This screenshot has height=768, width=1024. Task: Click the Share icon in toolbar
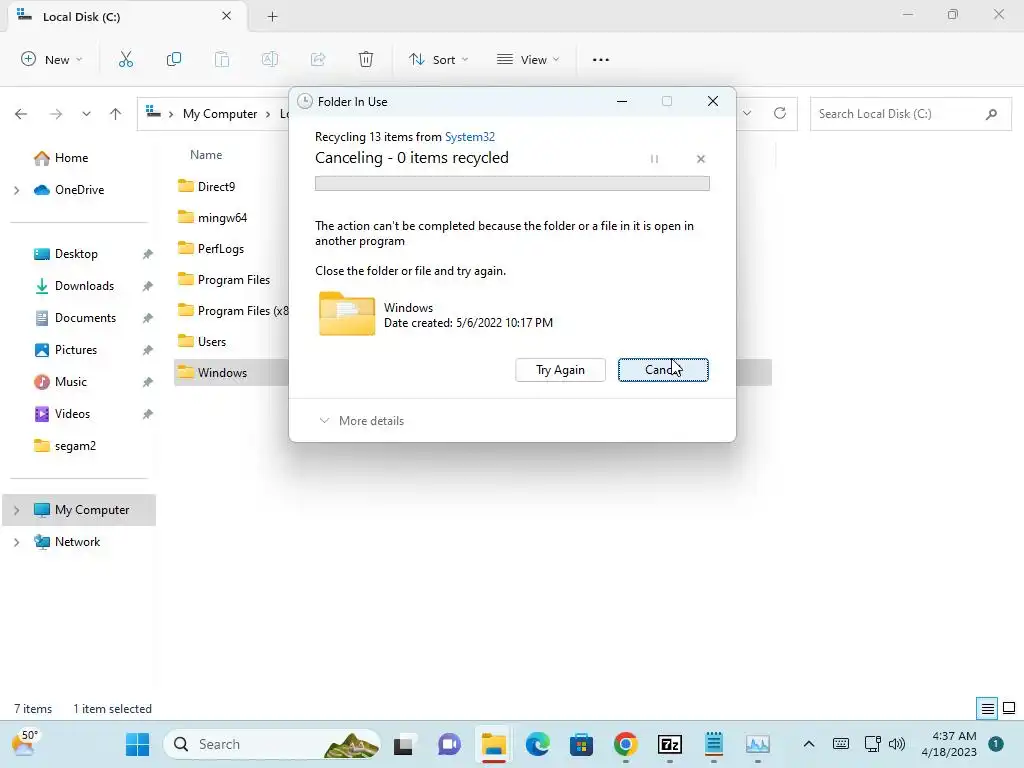point(318,59)
